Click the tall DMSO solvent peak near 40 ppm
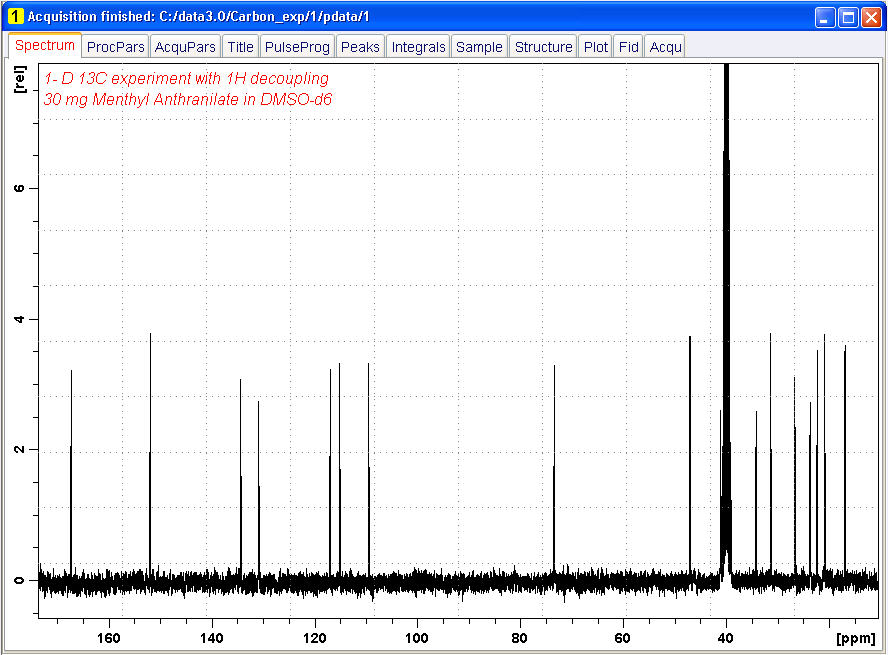Viewport: 888px width, 655px height. click(x=727, y=317)
